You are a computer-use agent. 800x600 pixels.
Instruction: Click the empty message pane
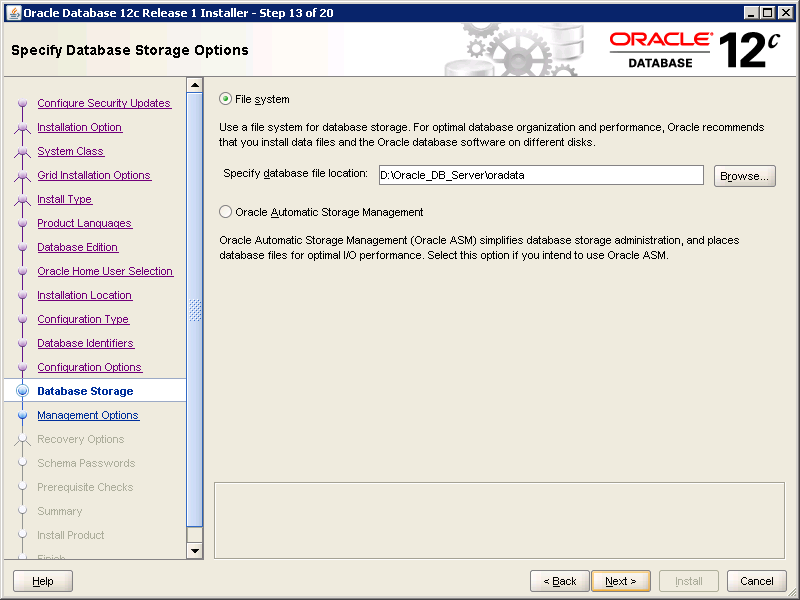coord(499,520)
